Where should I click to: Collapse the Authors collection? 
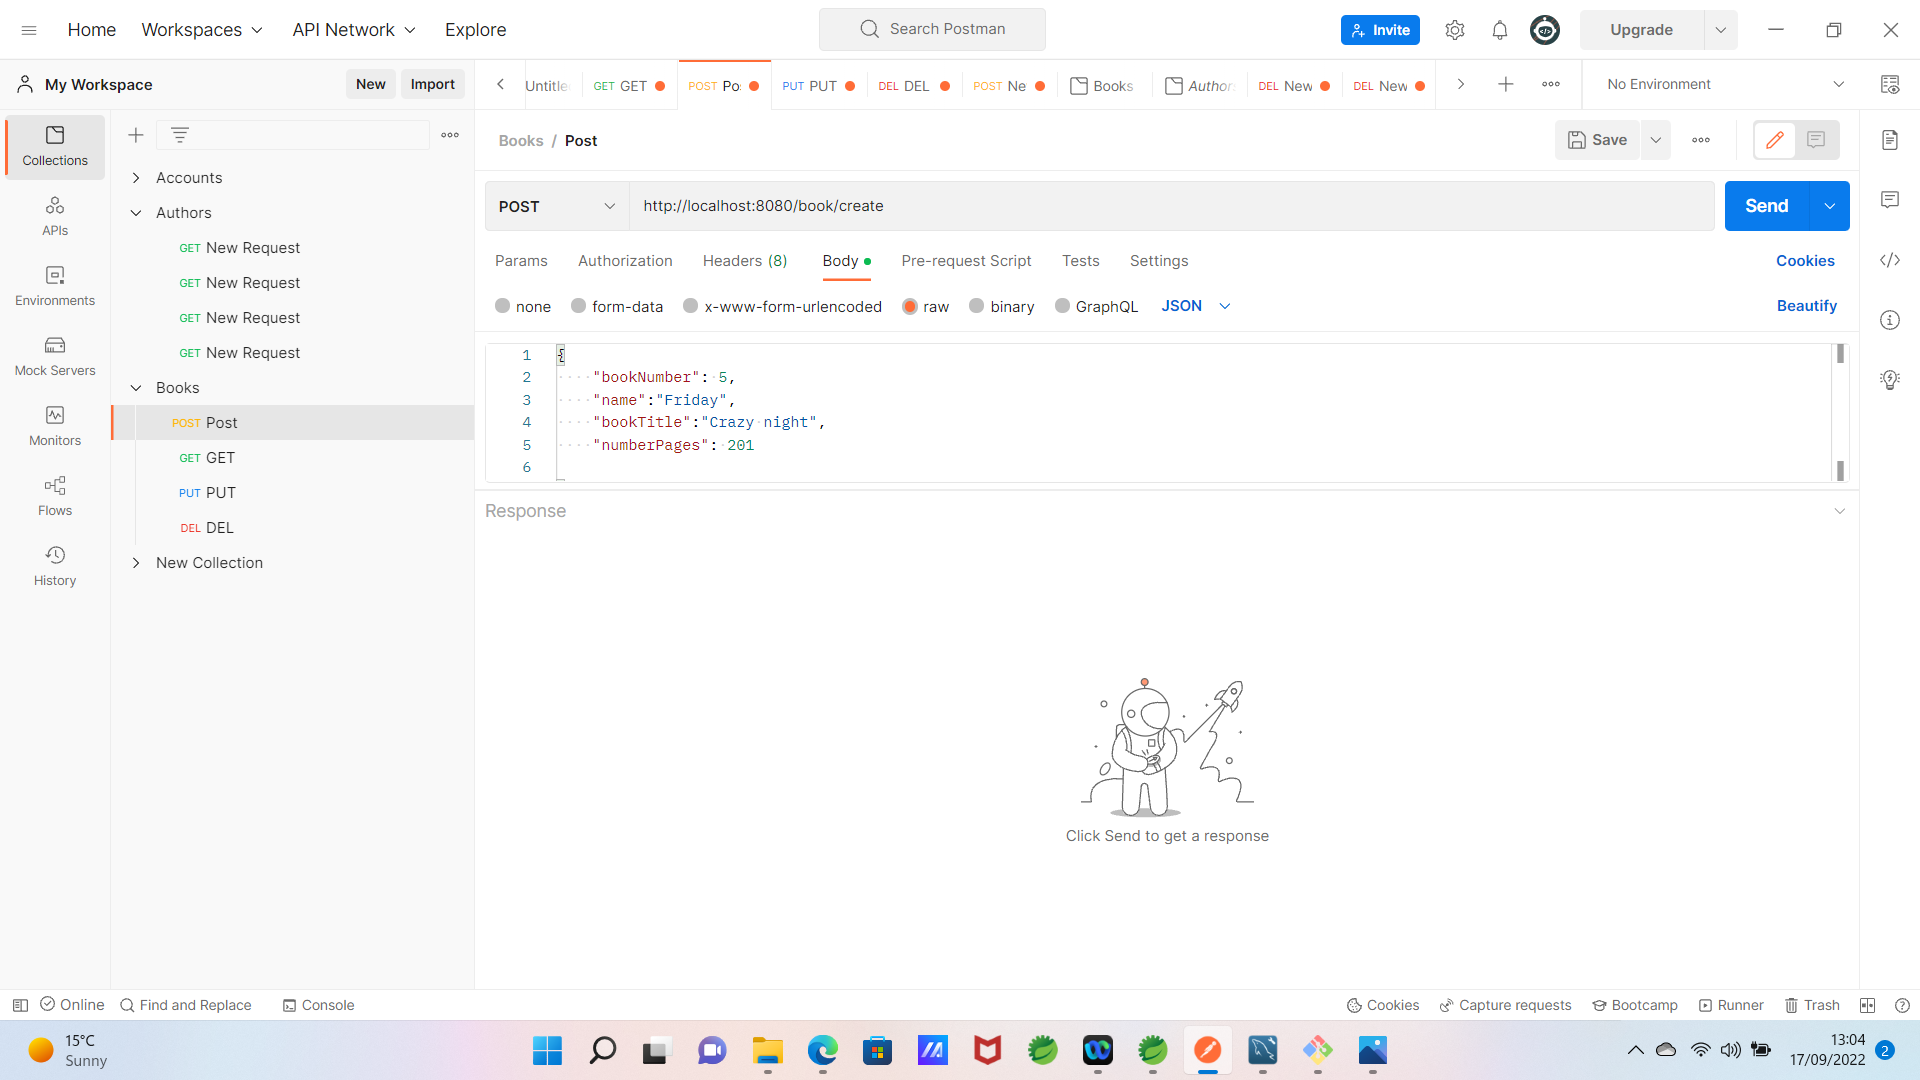[136, 213]
